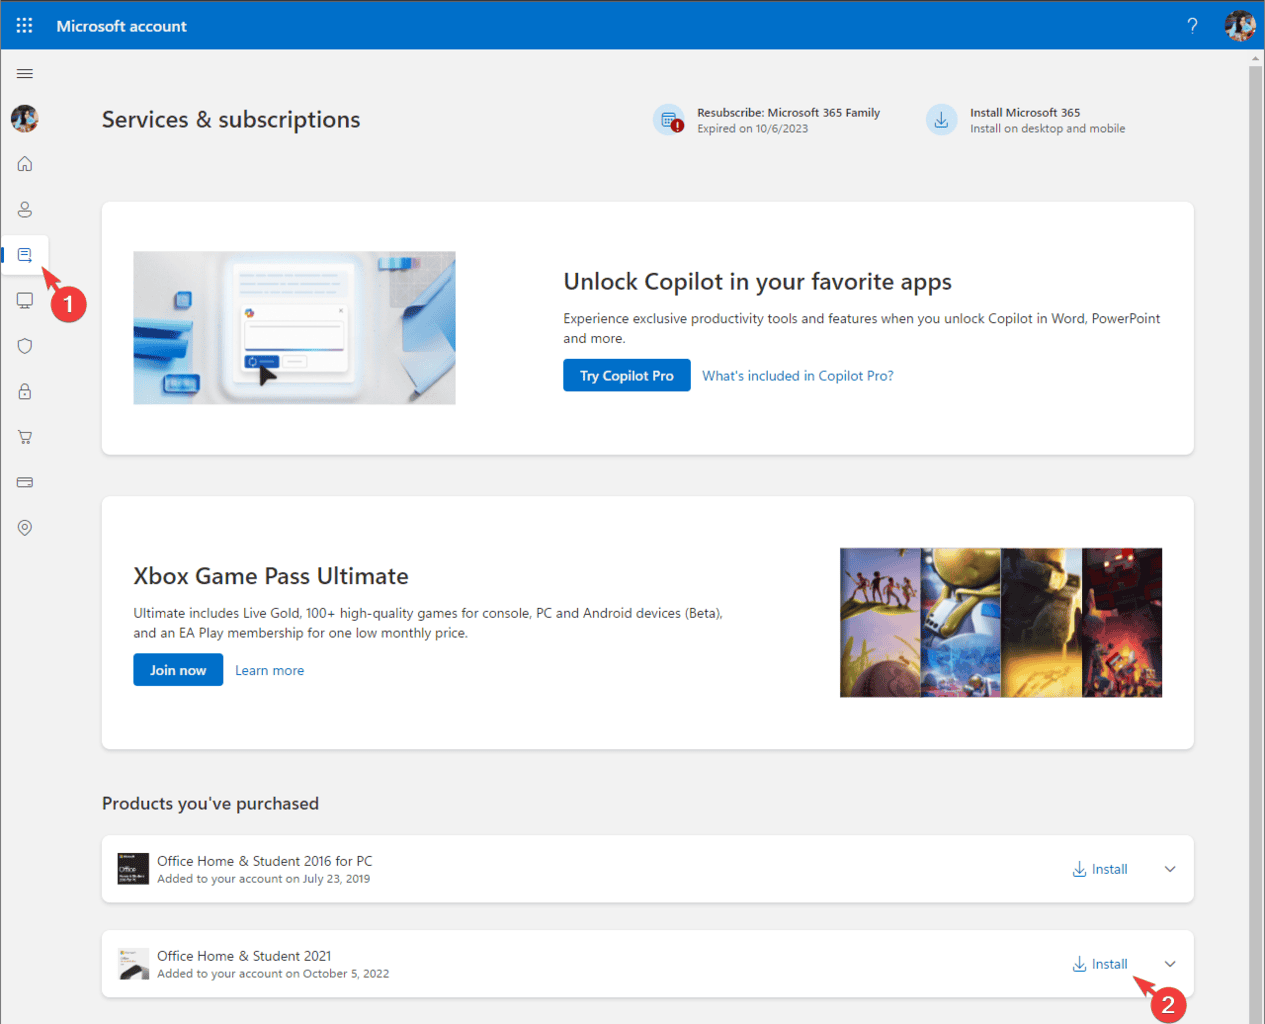Click 'Office Home & Student 2021' text

click(x=244, y=956)
